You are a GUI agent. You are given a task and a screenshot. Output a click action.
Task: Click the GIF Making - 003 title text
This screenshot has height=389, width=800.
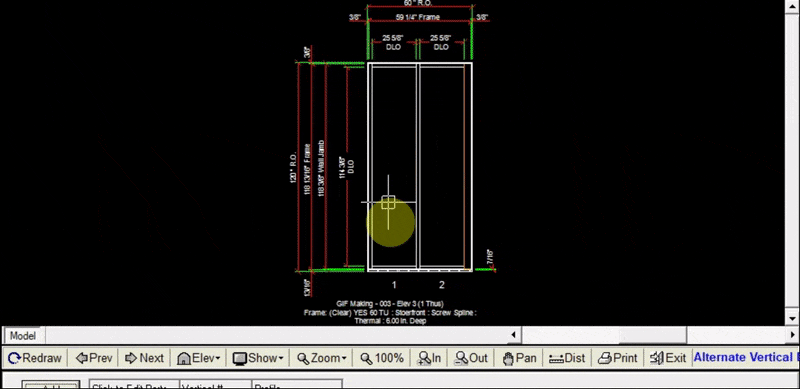390,304
